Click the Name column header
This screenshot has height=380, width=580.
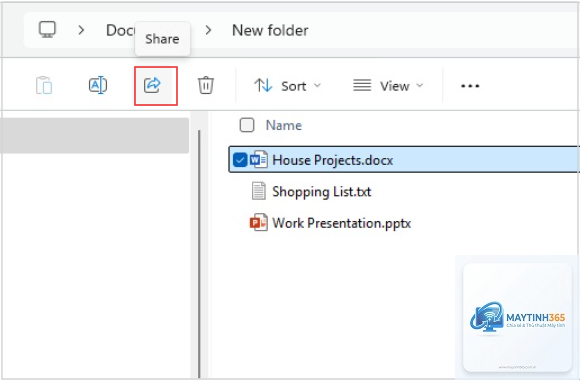coord(284,125)
